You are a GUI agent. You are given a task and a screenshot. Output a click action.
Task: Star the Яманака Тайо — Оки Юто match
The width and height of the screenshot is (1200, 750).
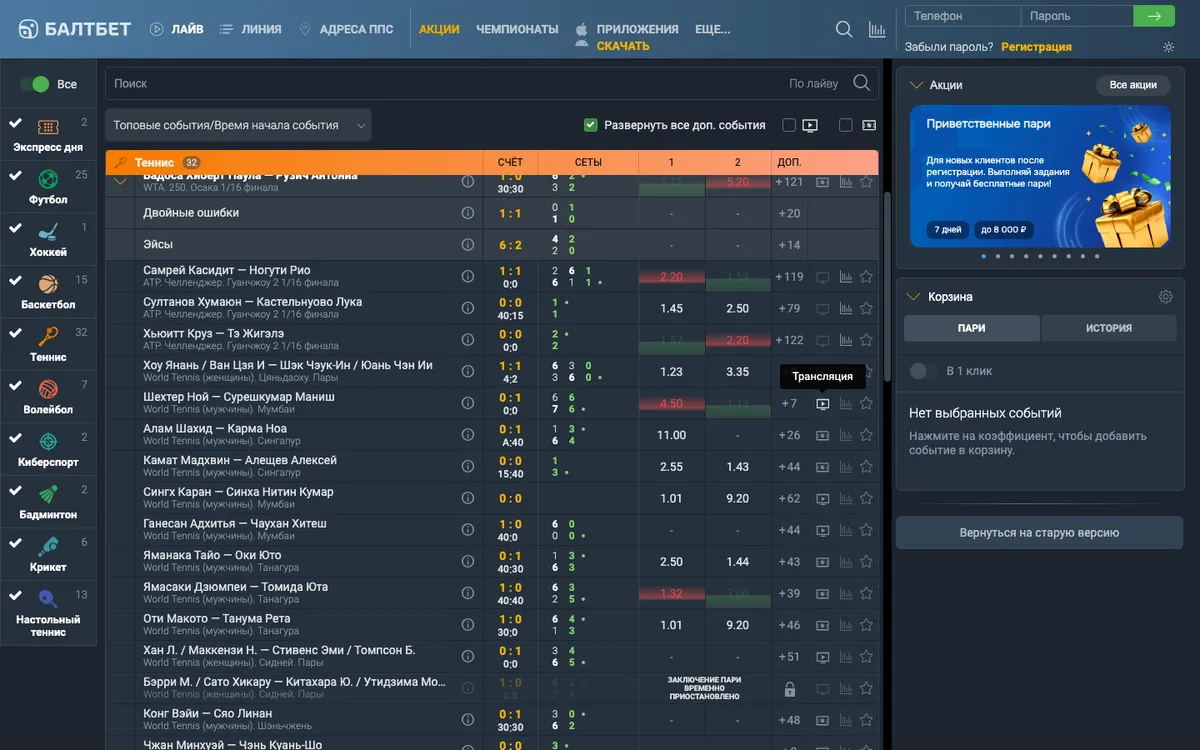click(x=866, y=562)
